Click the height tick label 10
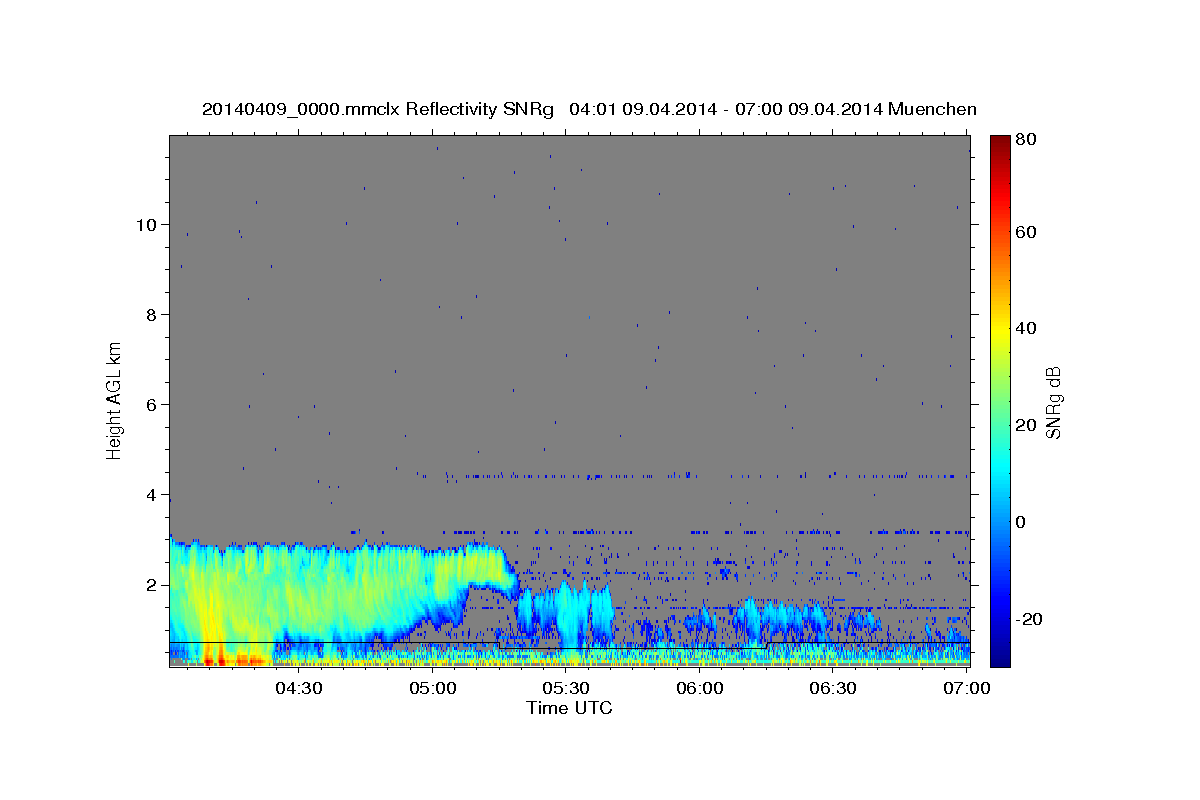This screenshot has width=1200, height=800. pyautogui.click(x=145, y=225)
